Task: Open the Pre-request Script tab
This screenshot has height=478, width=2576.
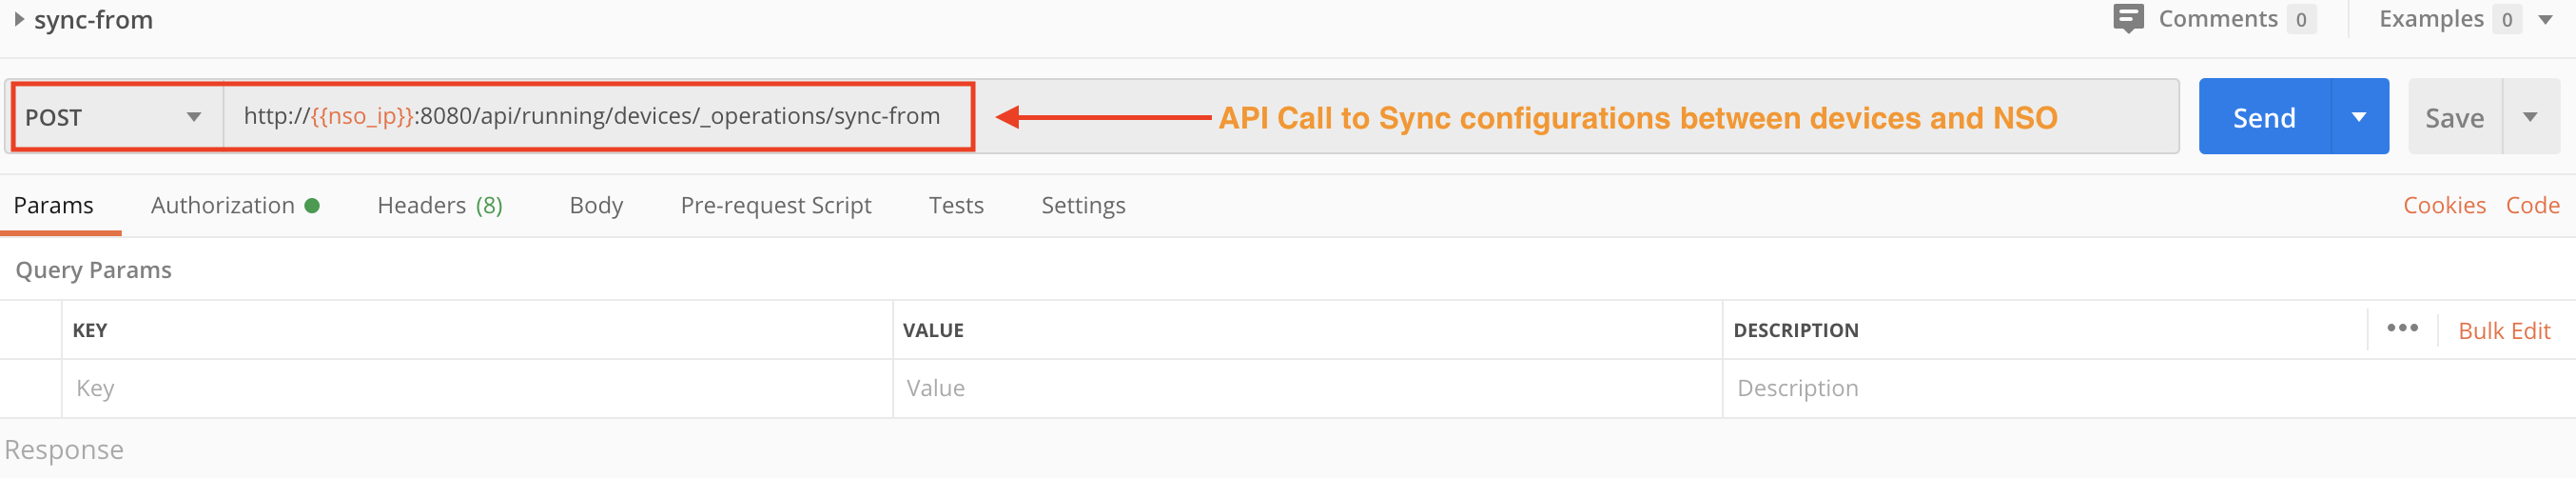Action: (x=776, y=205)
